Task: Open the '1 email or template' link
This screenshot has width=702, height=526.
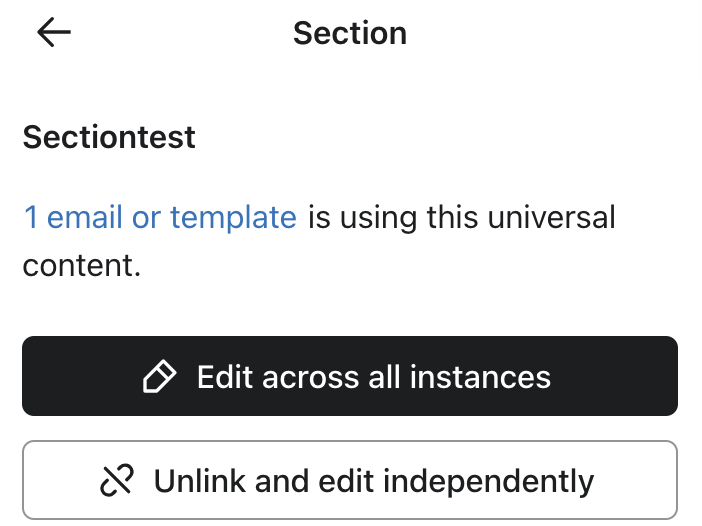Action: click(x=160, y=217)
